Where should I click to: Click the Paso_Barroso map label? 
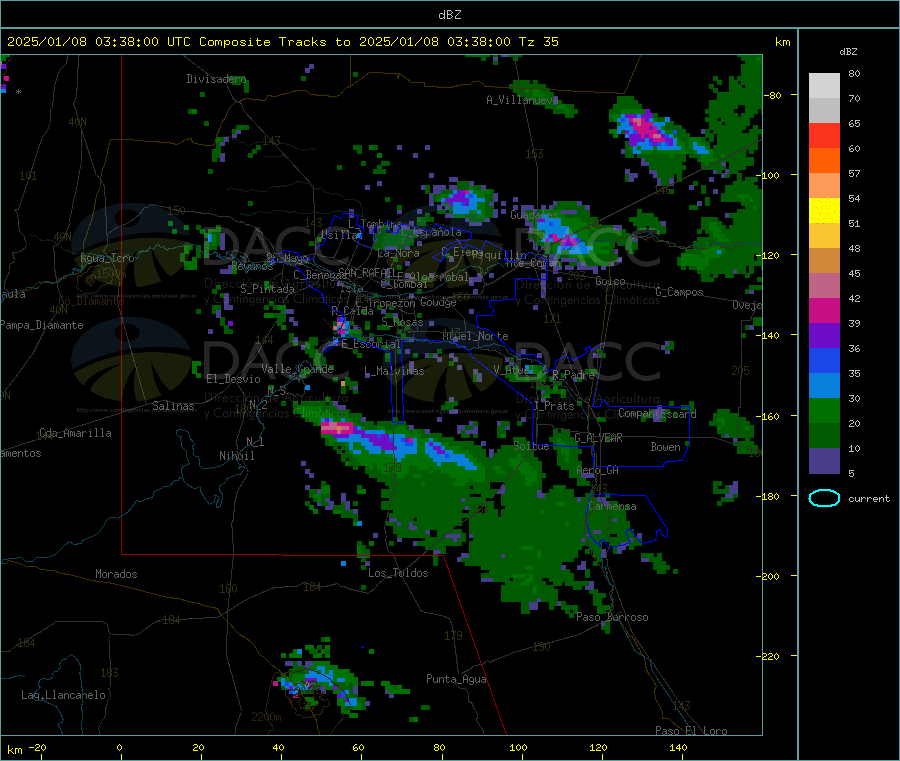(x=612, y=617)
